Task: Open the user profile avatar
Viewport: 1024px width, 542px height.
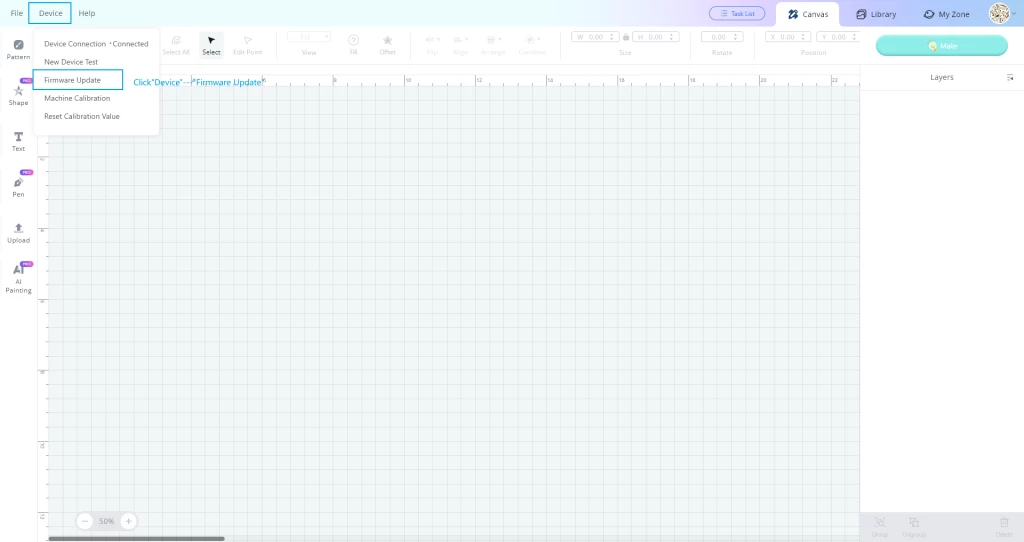Action: [999, 13]
